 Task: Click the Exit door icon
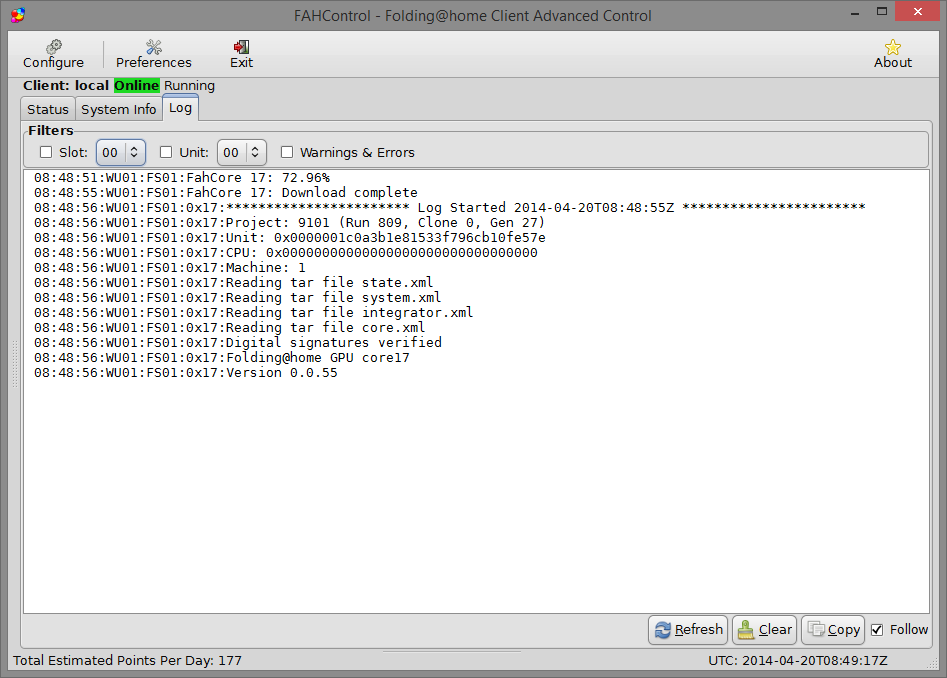(x=241, y=46)
